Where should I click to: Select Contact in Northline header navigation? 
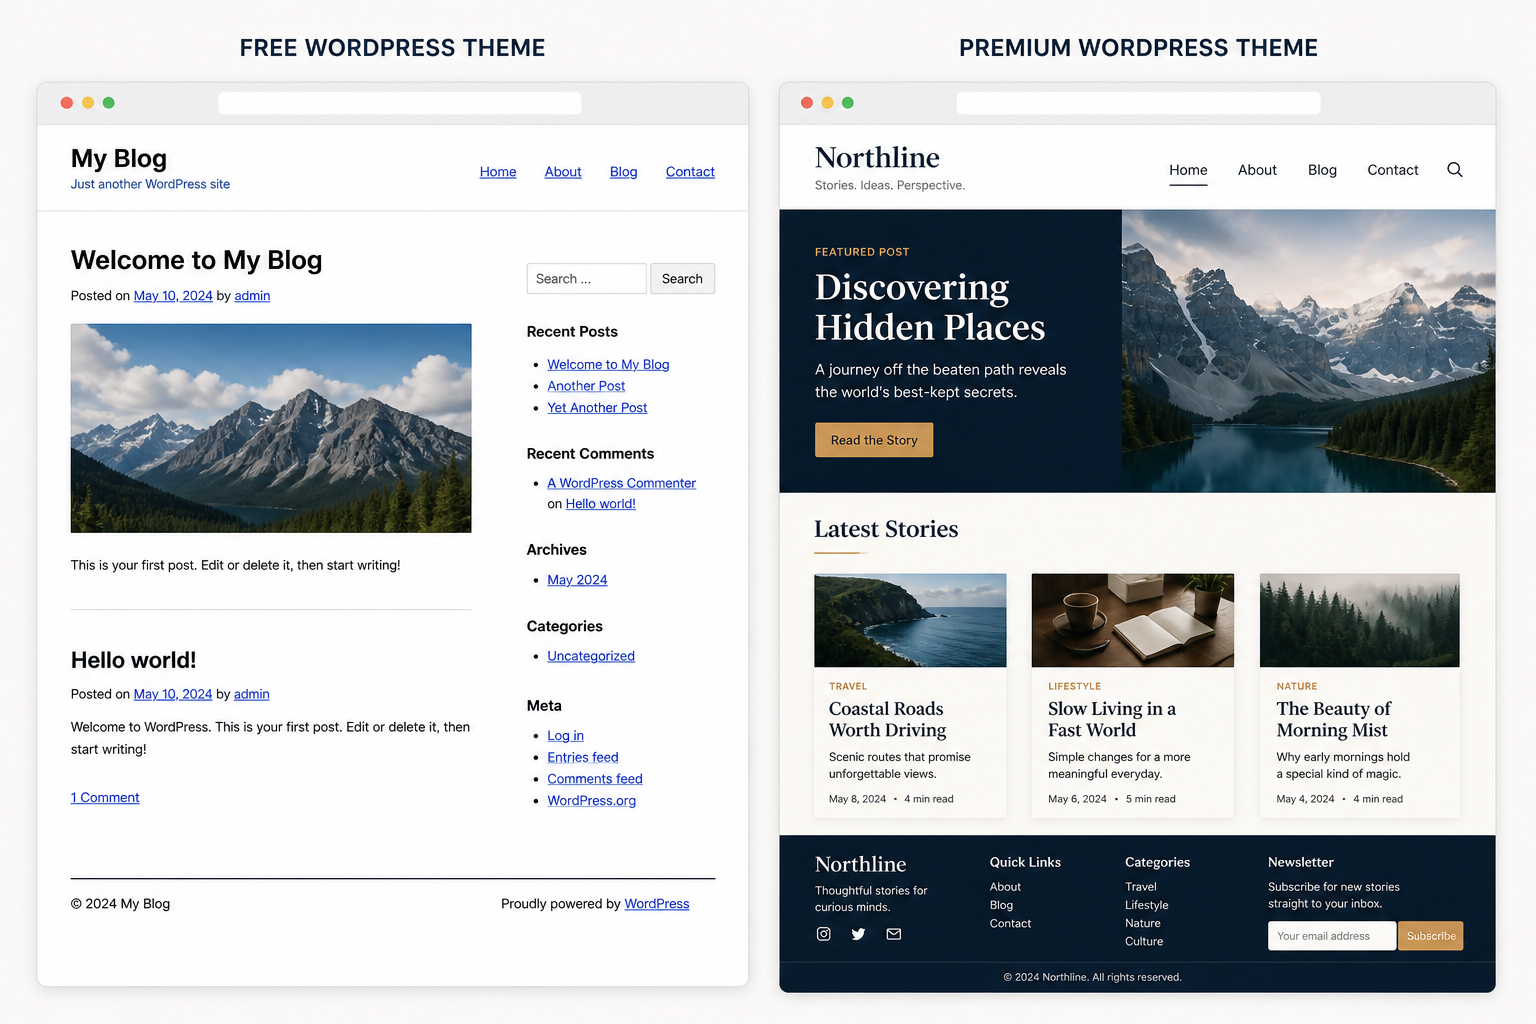tap(1393, 170)
